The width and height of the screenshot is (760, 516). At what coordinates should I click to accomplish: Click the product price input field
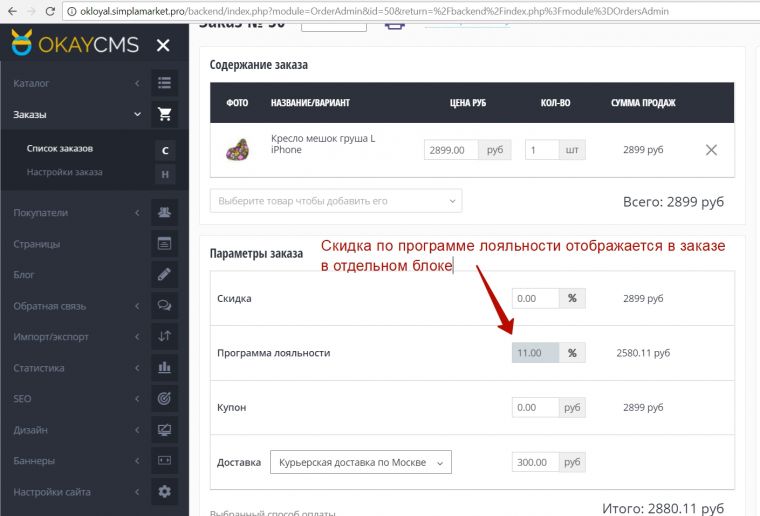tap(453, 150)
